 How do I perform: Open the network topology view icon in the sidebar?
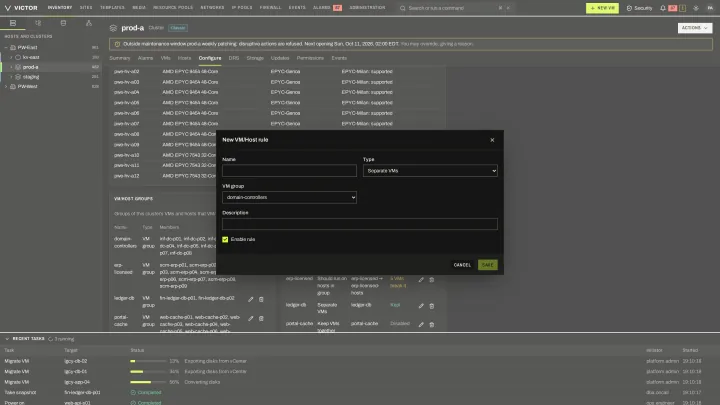pyautogui.click(x=89, y=23)
